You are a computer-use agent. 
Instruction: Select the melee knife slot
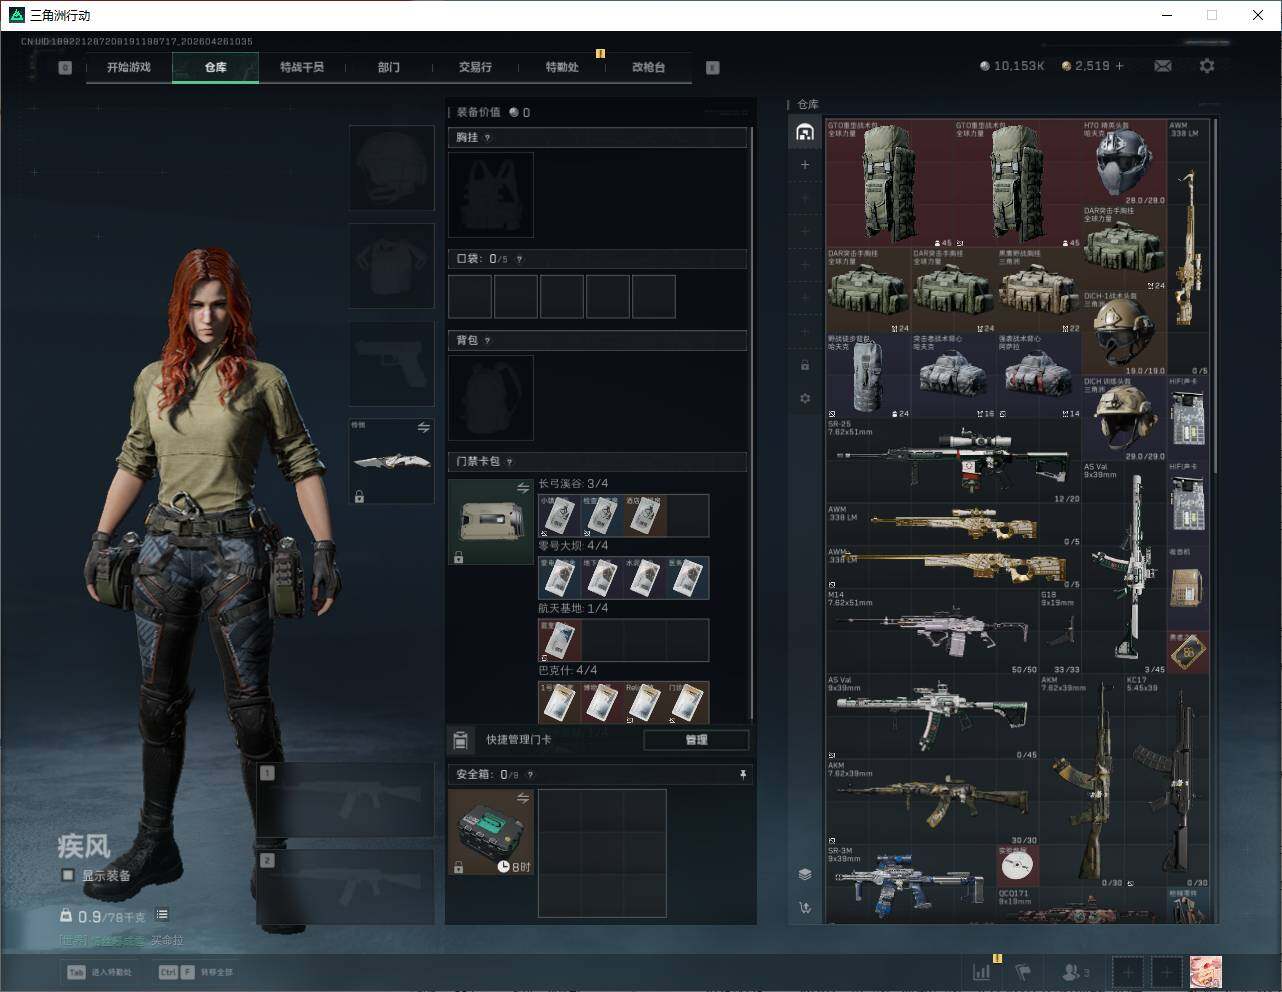tap(392, 461)
